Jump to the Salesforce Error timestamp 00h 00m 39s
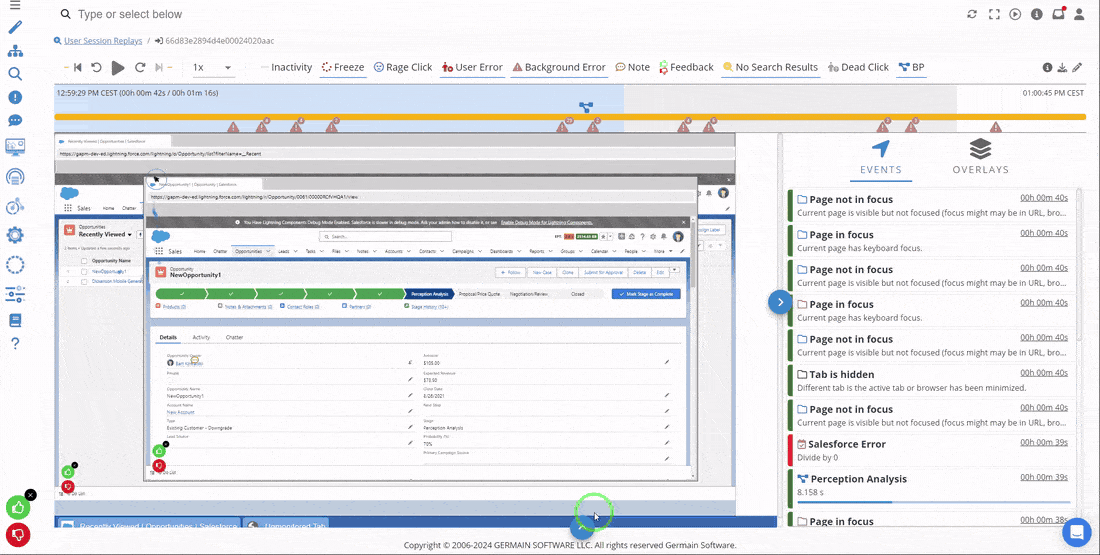The height and width of the screenshot is (555, 1100). (1044, 443)
